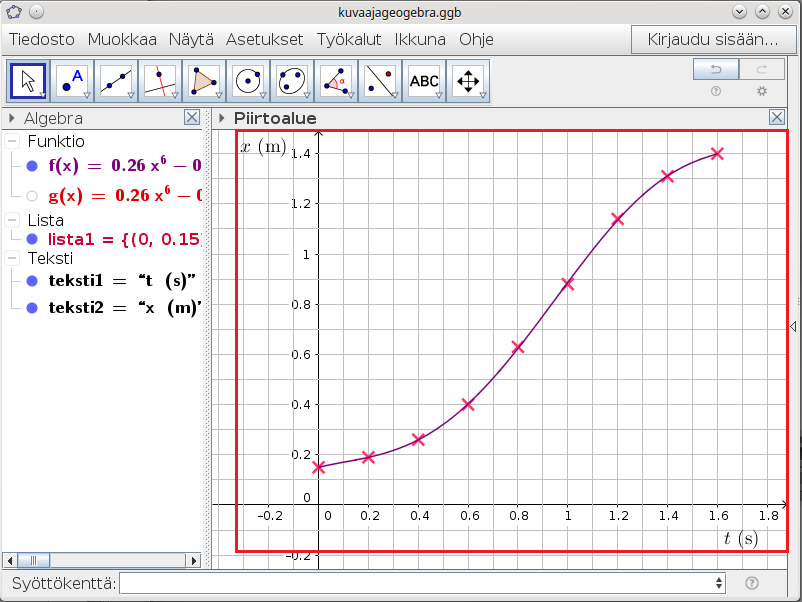Select the Ellipse conic tool
Screen dimensions: 802x602
tap(293, 81)
